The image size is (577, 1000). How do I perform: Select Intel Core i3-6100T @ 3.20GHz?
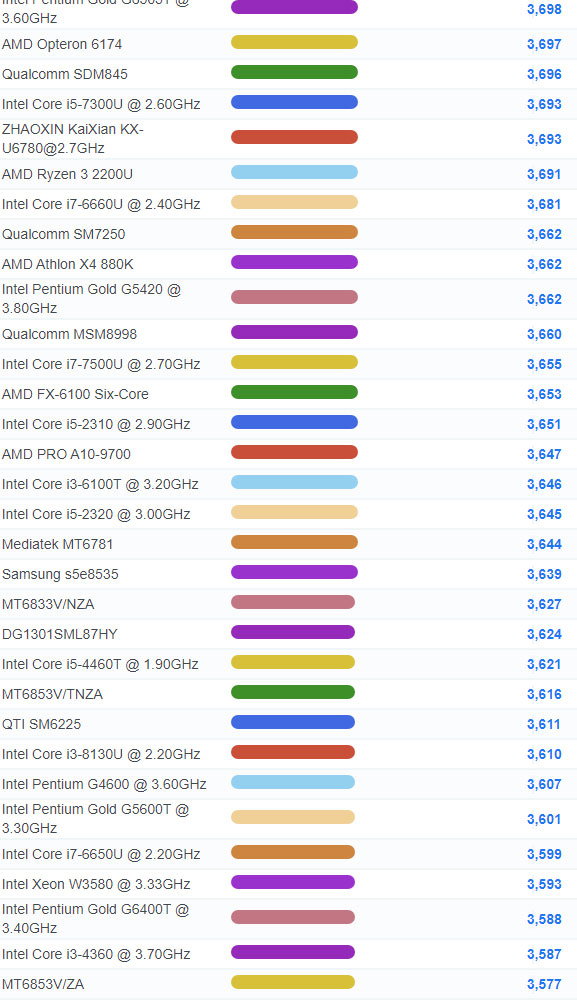pyautogui.click(x=100, y=484)
